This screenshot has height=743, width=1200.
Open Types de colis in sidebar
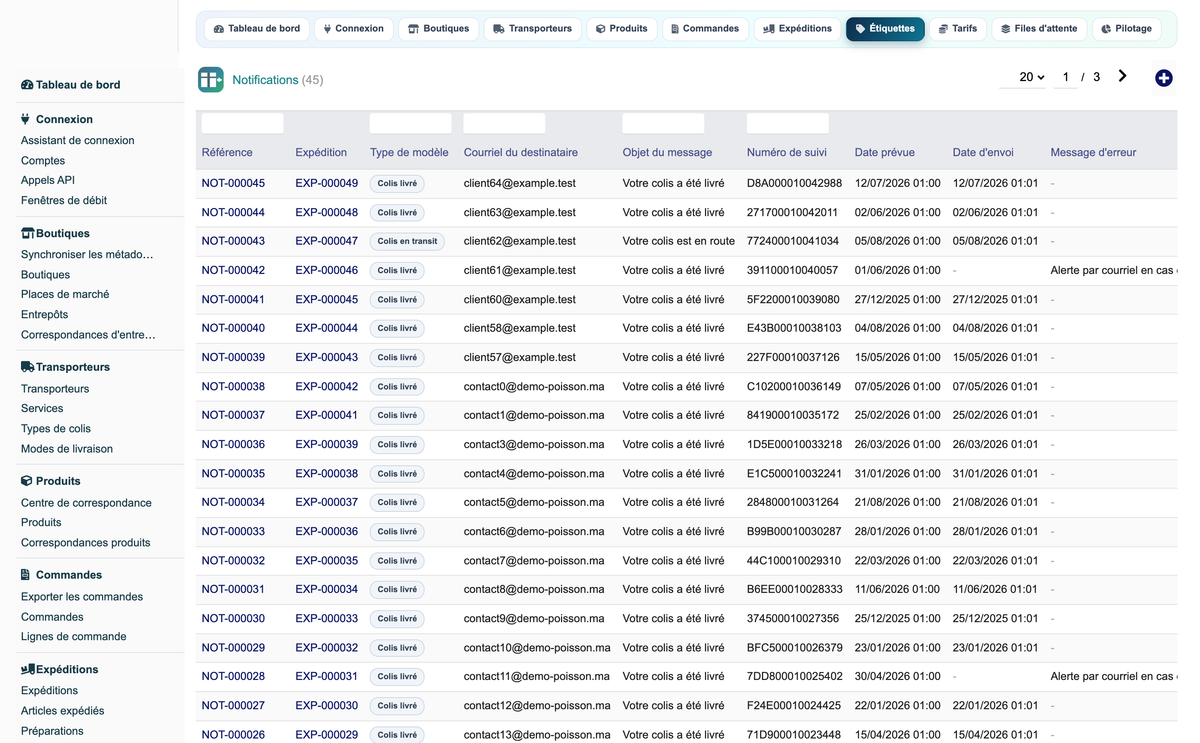point(56,429)
